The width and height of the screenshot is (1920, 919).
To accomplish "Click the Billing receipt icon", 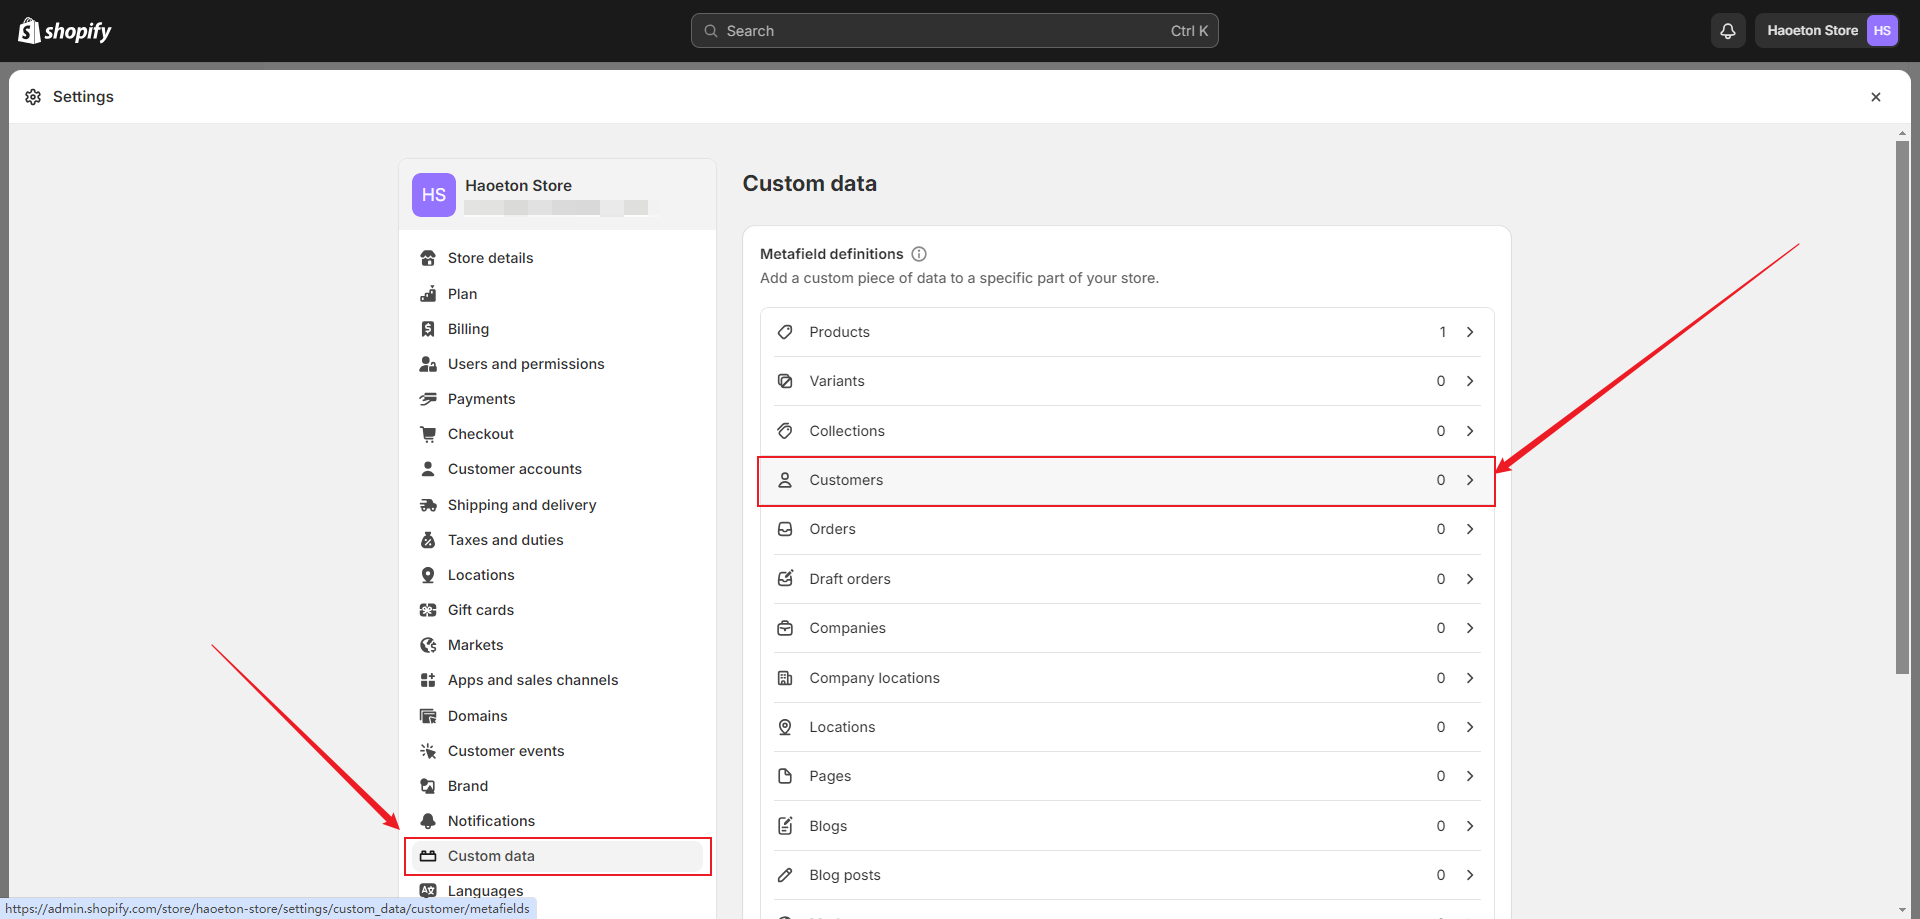I will click(428, 329).
